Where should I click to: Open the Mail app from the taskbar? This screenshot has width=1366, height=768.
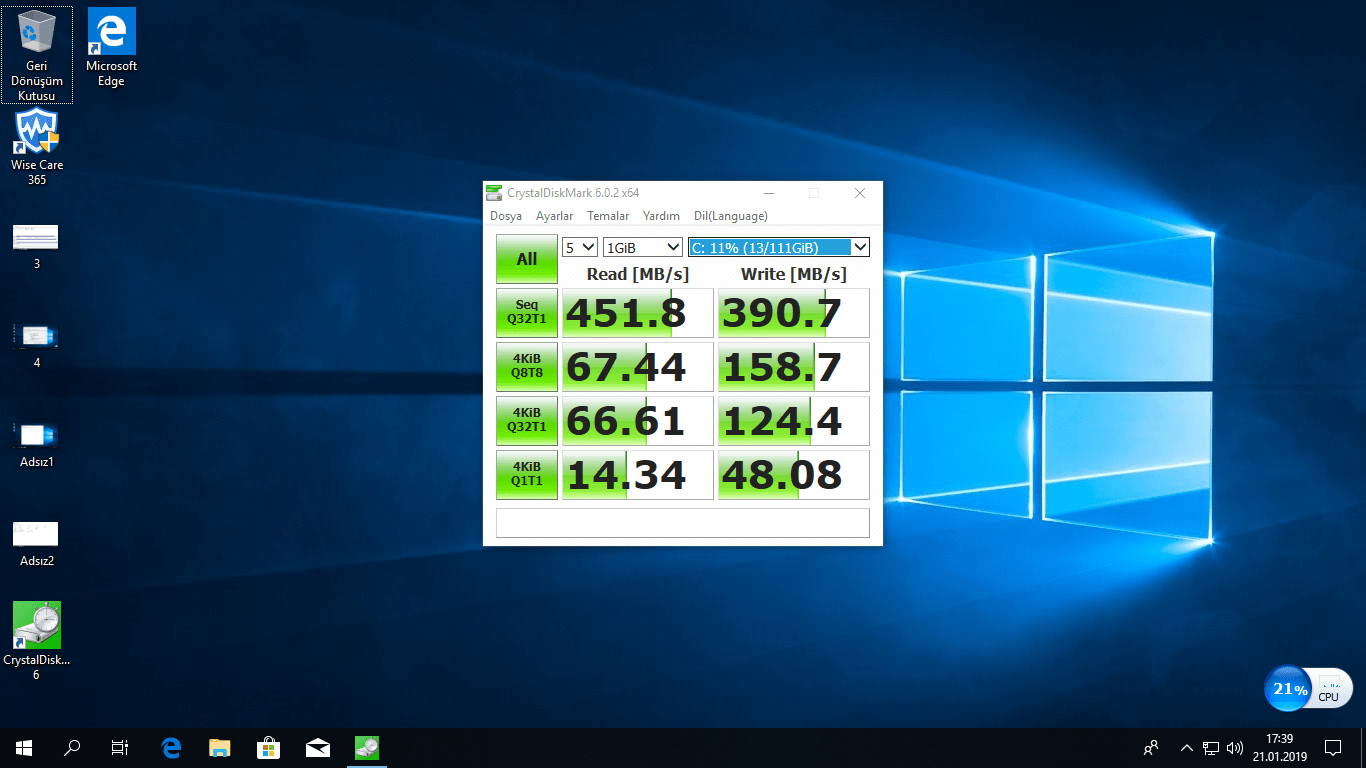(x=317, y=747)
